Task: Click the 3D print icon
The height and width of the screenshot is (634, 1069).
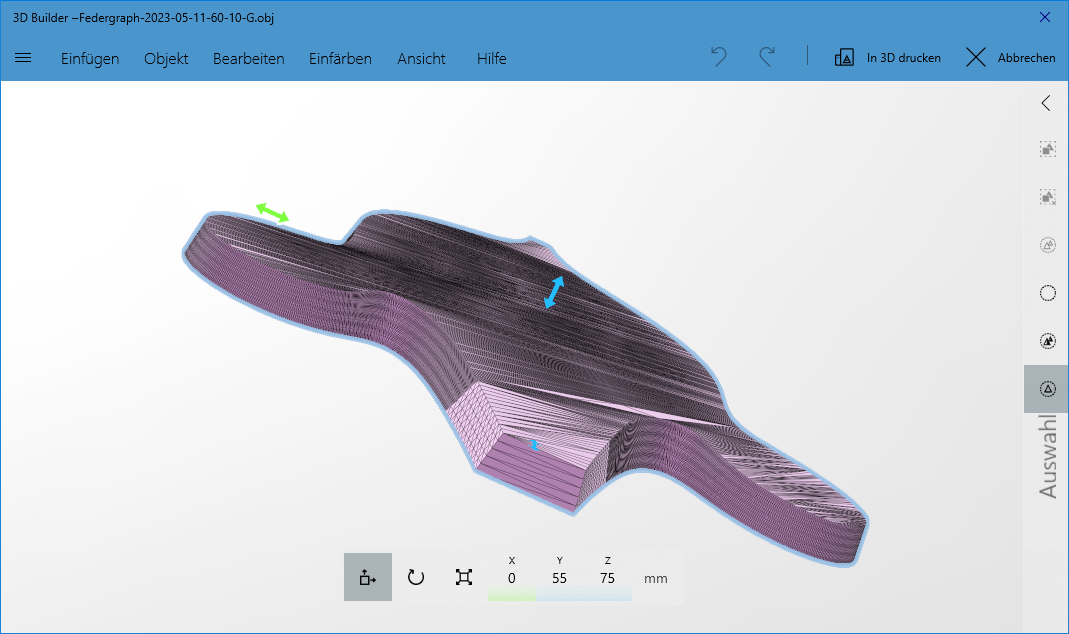Action: coord(844,58)
